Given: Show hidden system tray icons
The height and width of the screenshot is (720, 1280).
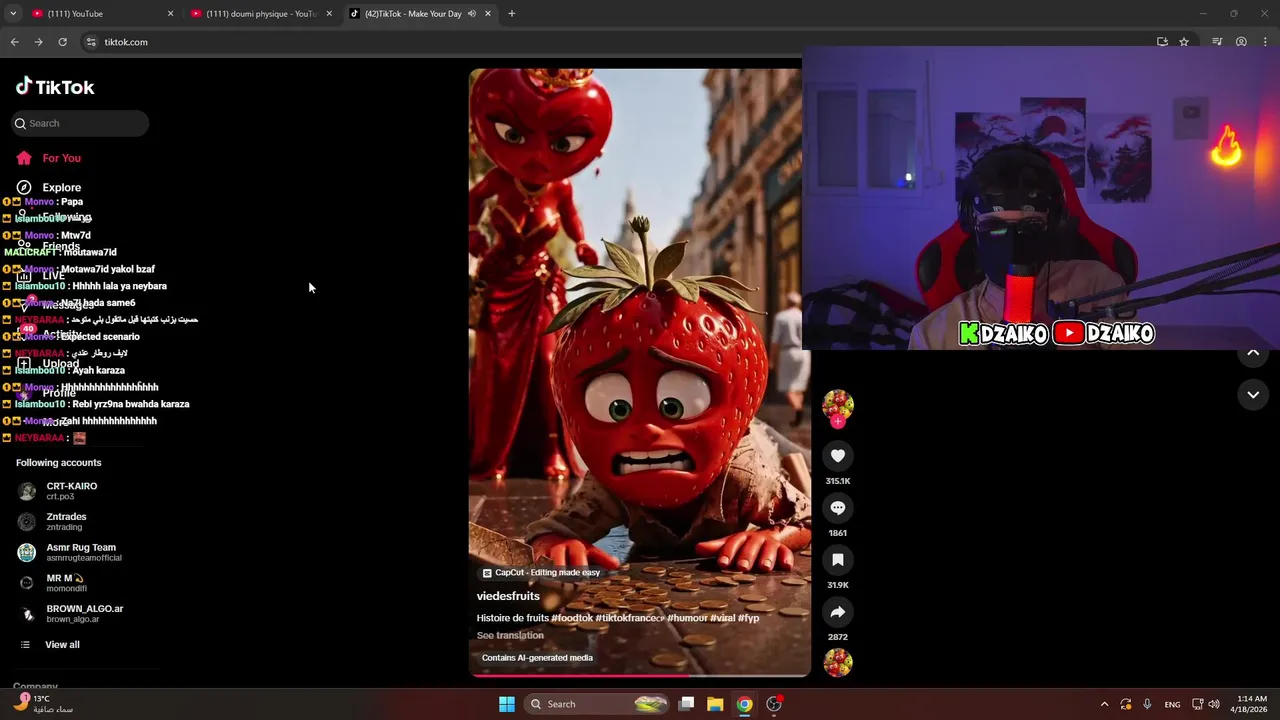Looking at the screenshot, I should click(x=1104, y=704).
